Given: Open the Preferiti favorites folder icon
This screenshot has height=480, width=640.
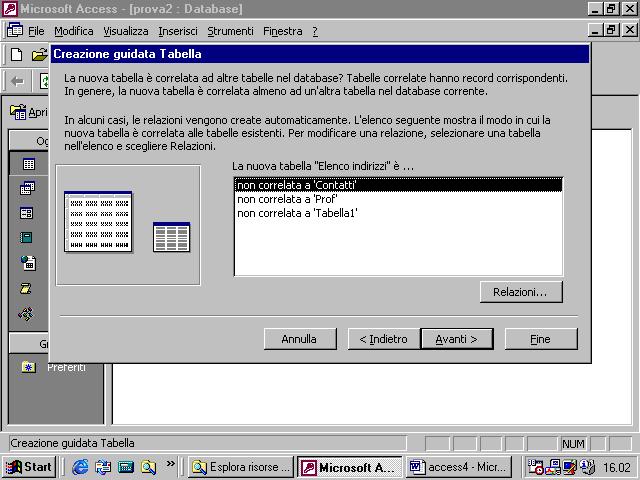Looking at the screenshot, I should 29,367.
